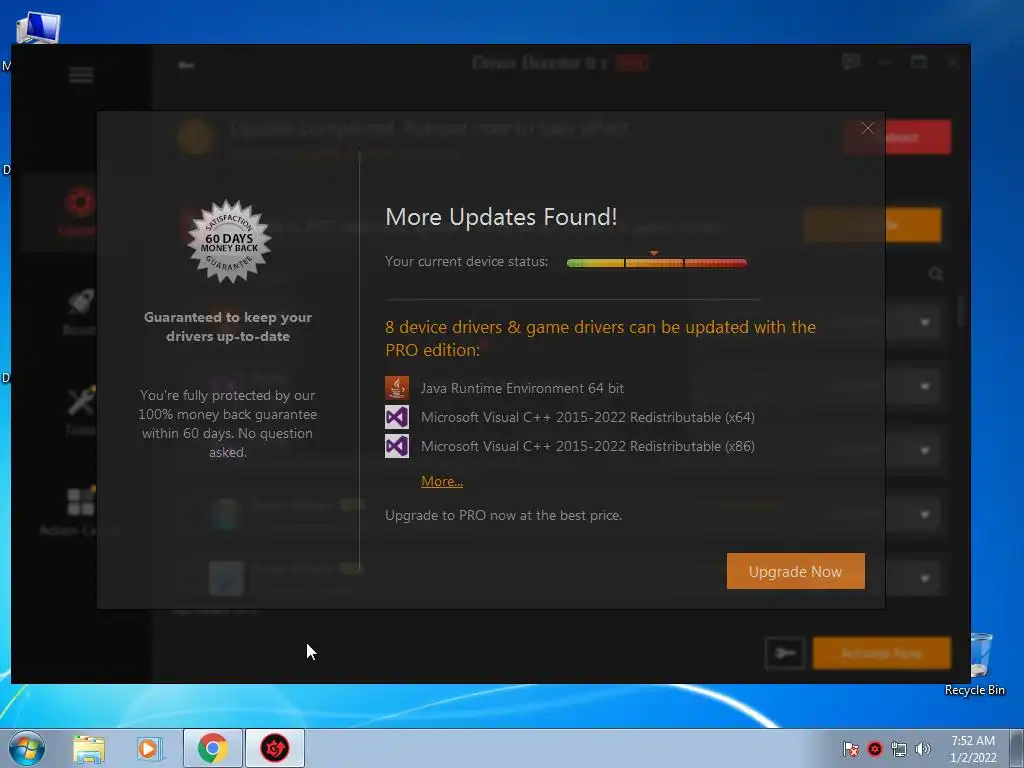Click the red Reboot button behind dialog
This screenshot has width=1024, height=768.
click(x=897, y=137)
